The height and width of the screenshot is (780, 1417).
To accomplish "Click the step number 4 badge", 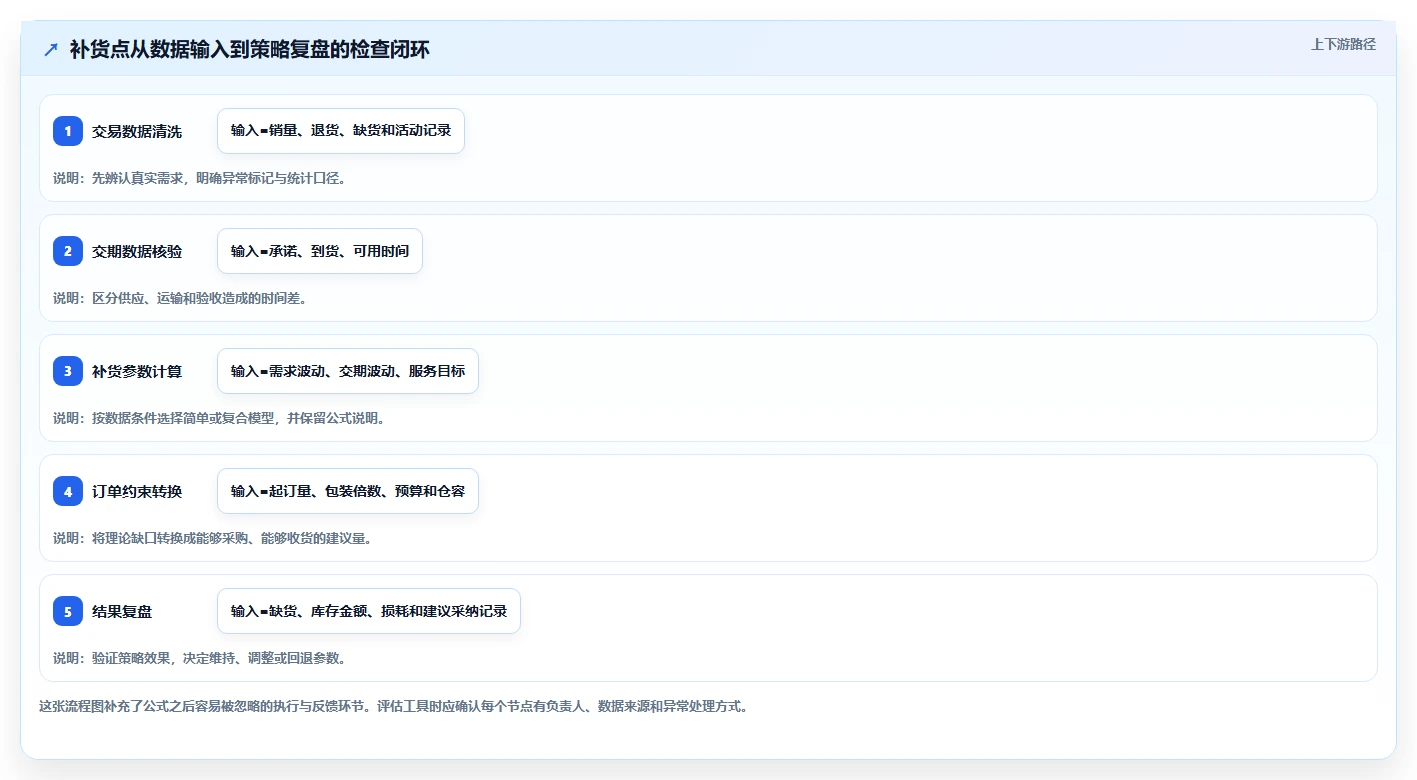I will (x=68, y=491).
